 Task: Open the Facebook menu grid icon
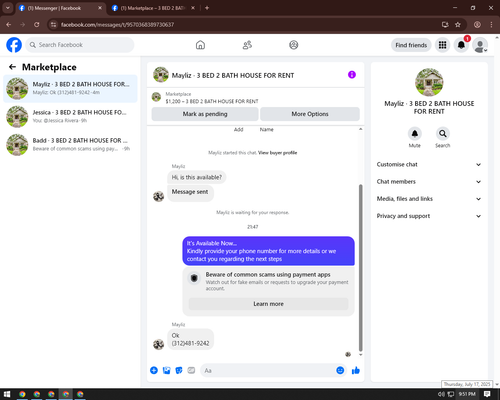(x=442, y=45)
